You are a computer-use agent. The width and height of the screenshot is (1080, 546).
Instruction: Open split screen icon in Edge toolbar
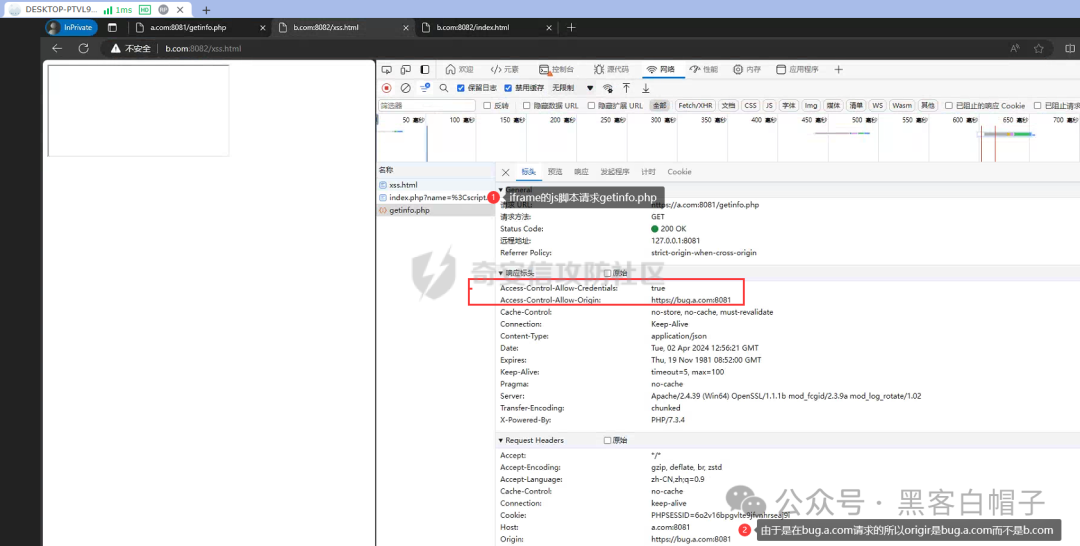pos(1070,48)
